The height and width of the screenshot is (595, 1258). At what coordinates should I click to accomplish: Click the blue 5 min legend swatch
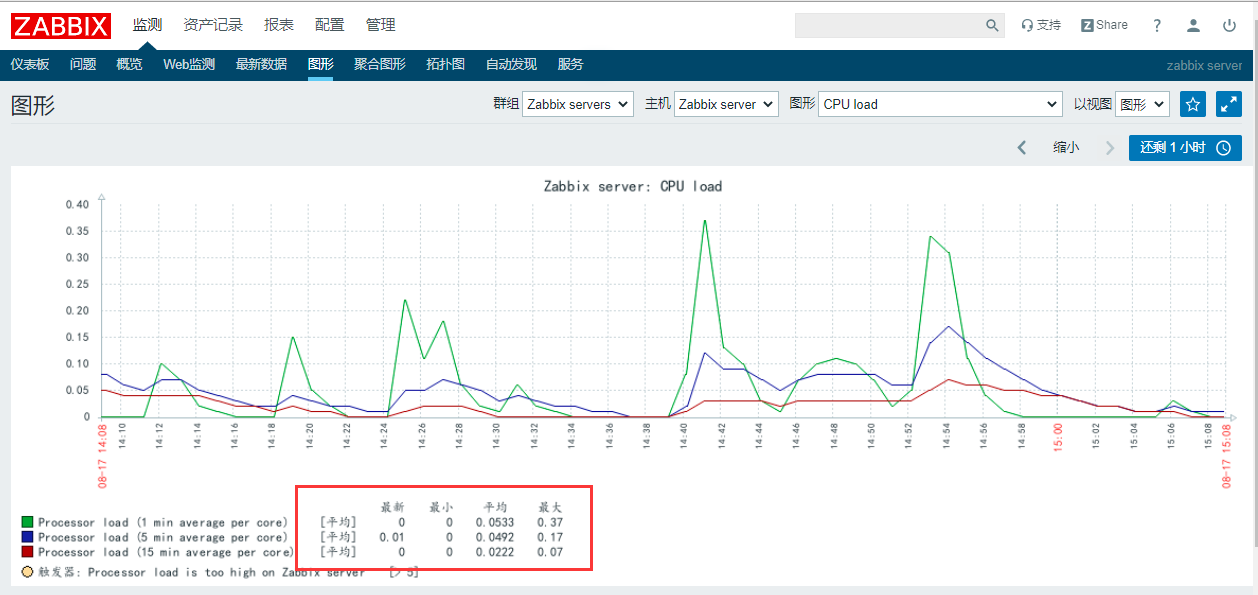pos(28,537)
